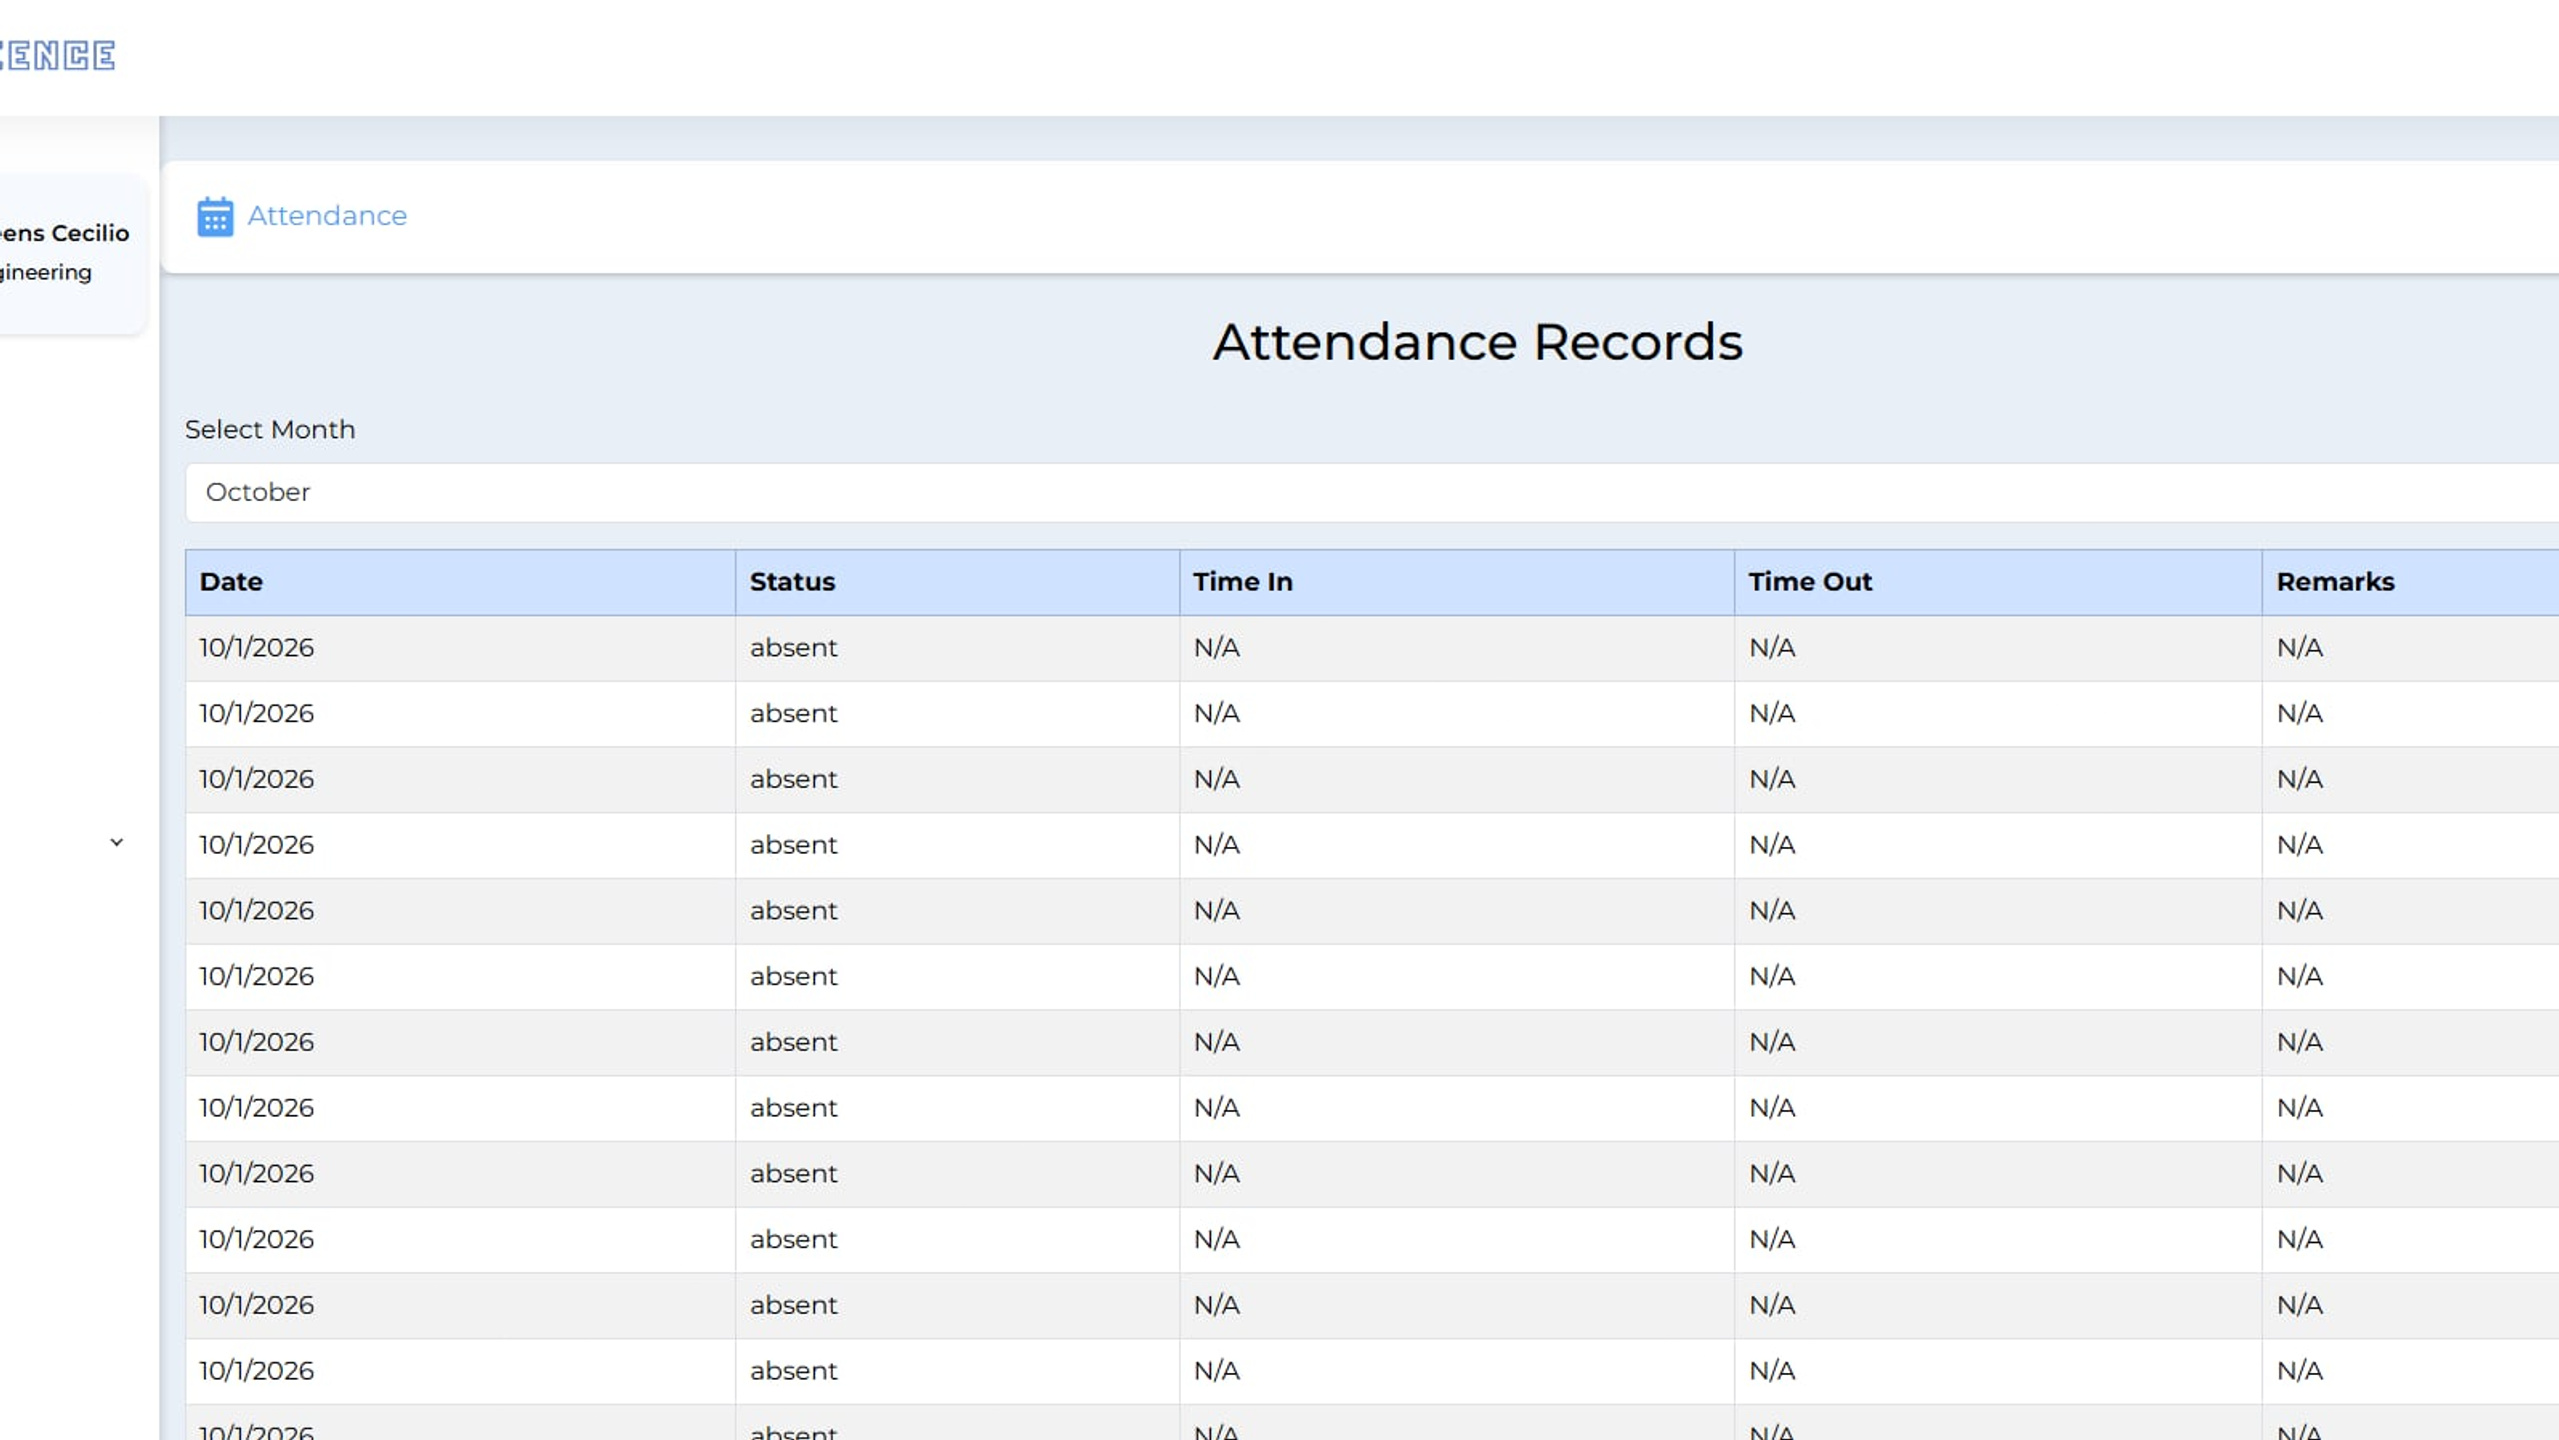Open the Select Month dropdown showing October
Image resolution: width=2559 pixels, height=1440 pixels.
coord(1371,492)
